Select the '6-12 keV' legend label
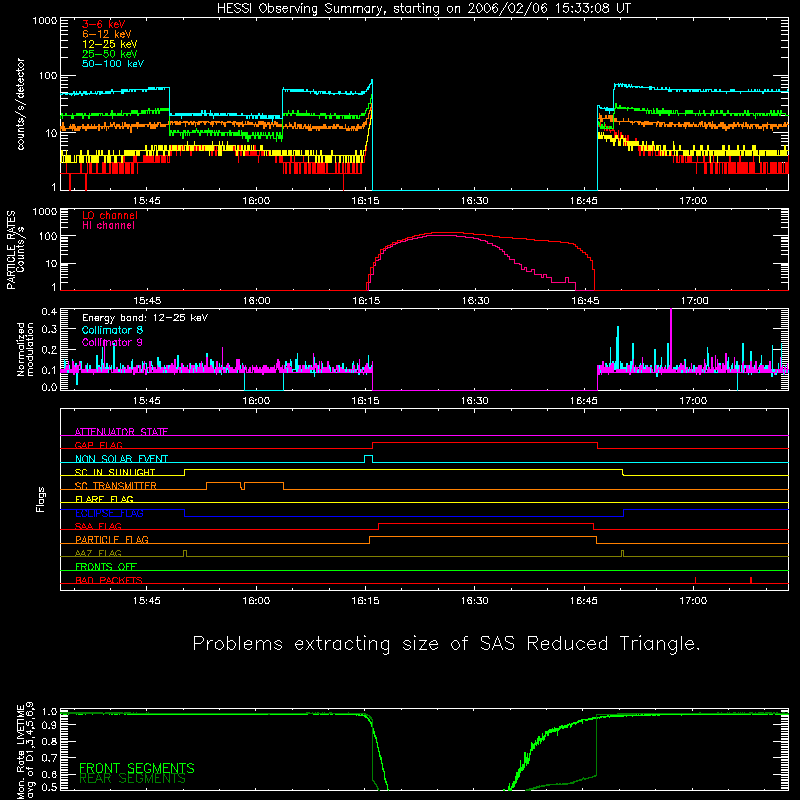800x800 pixels. tap(107, 34)
